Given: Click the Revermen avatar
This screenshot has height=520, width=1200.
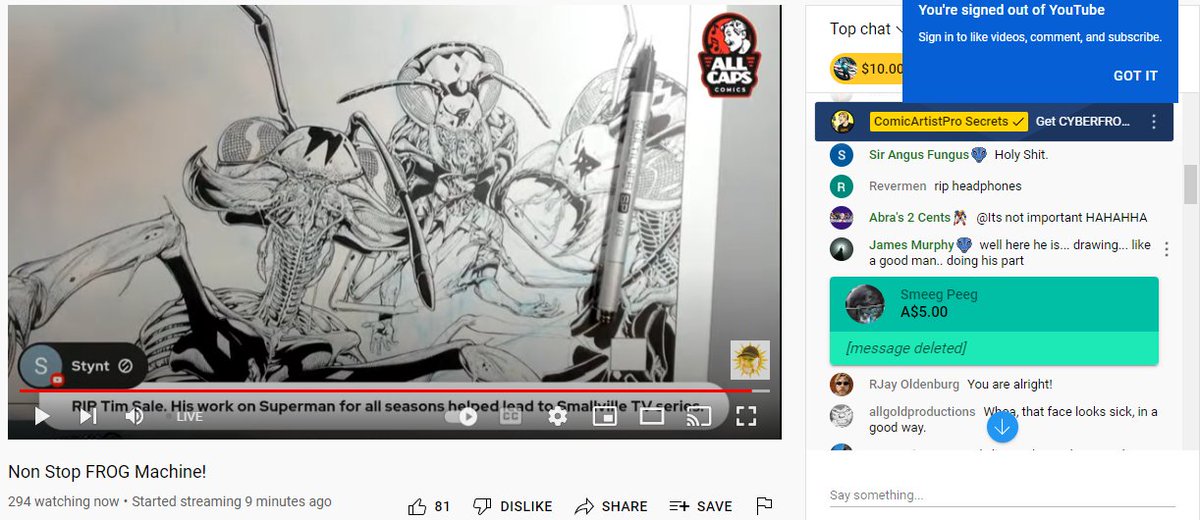Looking at the screenshot, I should point(842,186).
